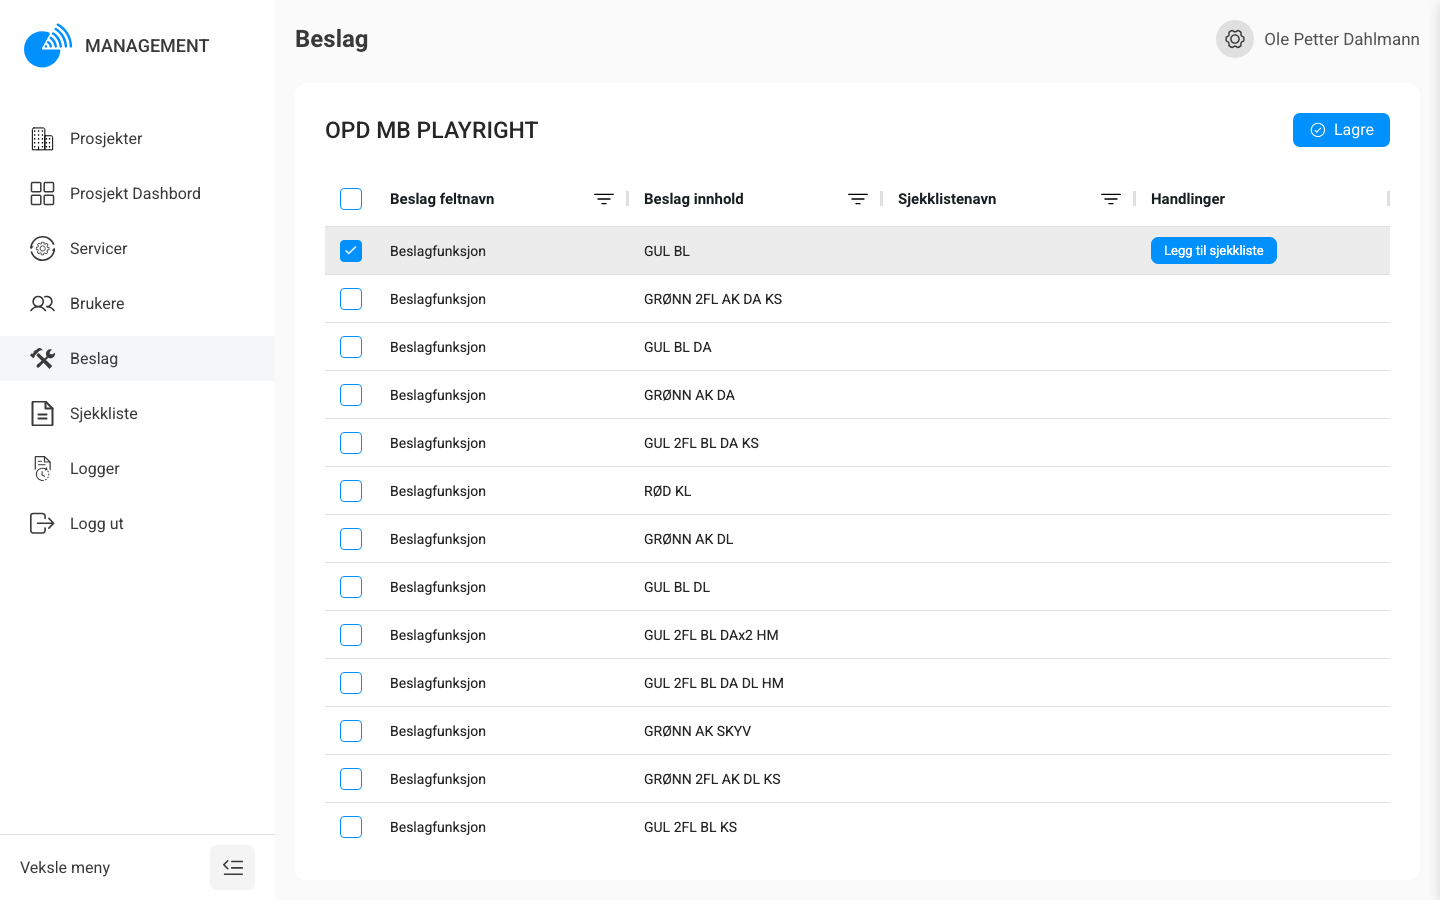Collapse the sidebar with the Veksle meny icon
The width and height of the screenshot is (1440, 900).
point(232,867)
